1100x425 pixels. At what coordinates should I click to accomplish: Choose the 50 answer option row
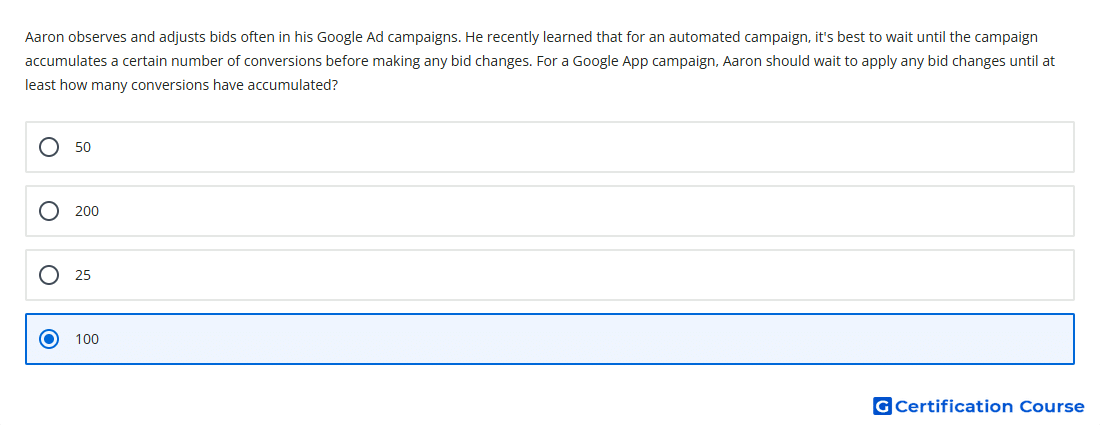pyautogui.click(x=550, y=147)
